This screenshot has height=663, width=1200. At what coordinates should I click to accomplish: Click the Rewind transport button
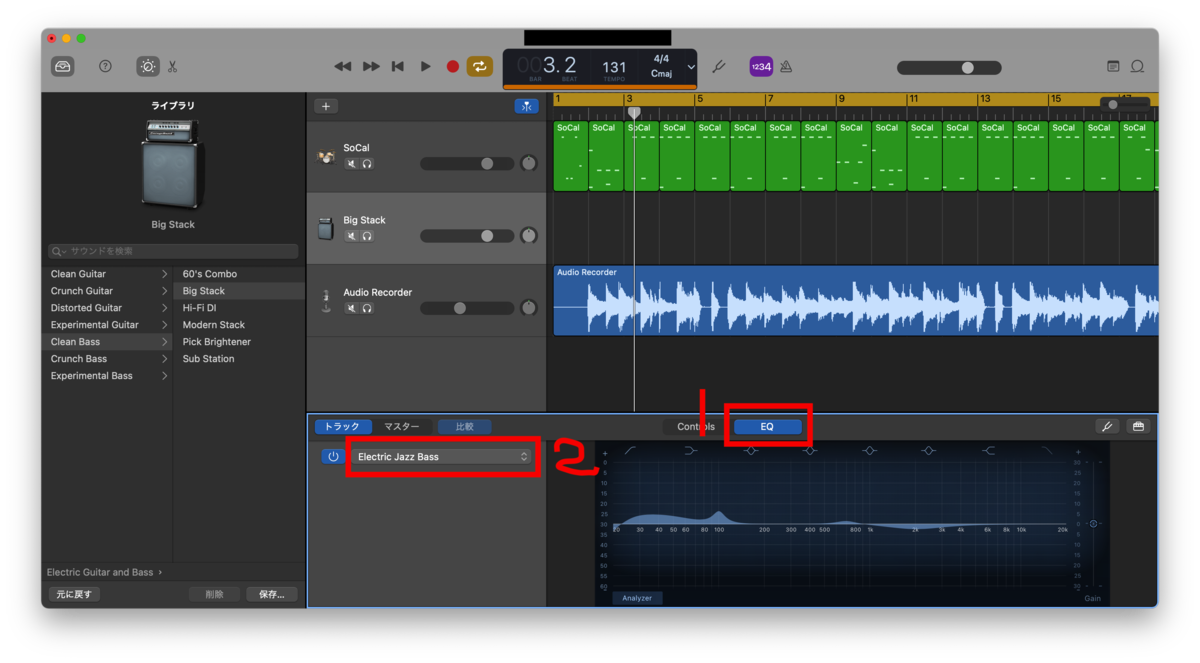343,66
